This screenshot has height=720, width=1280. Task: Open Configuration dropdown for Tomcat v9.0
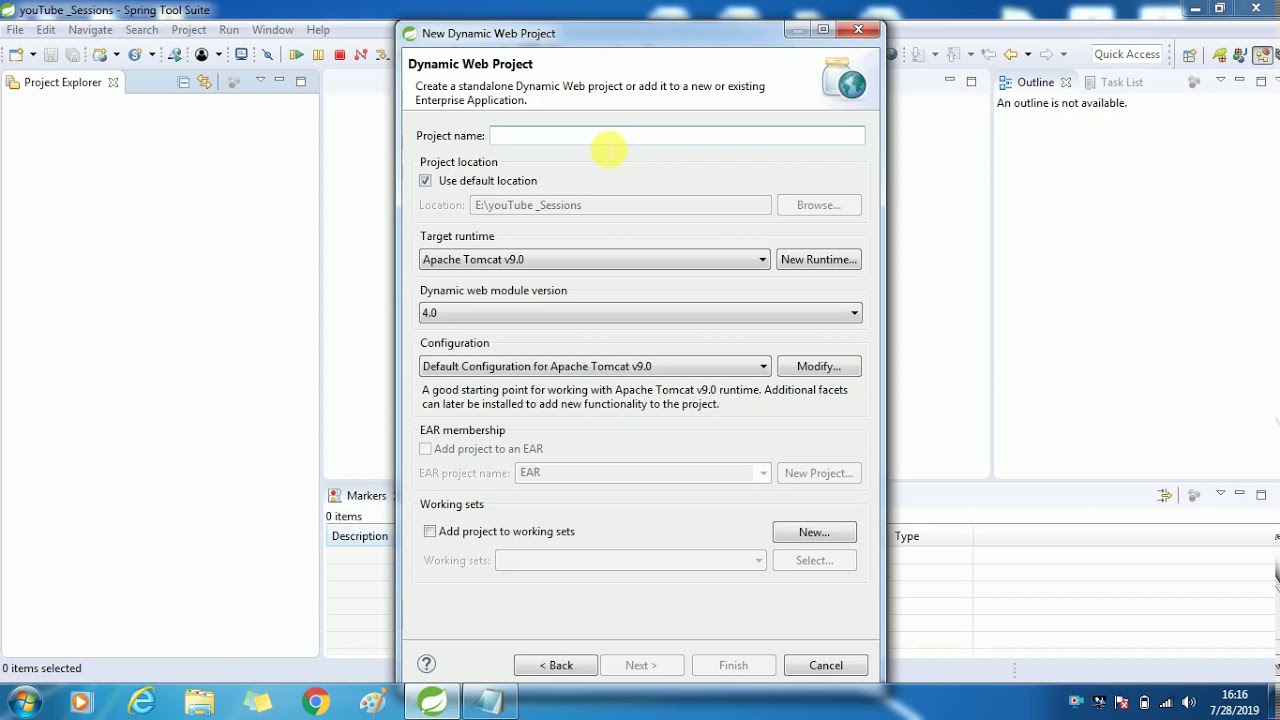(x=595, y=367)
